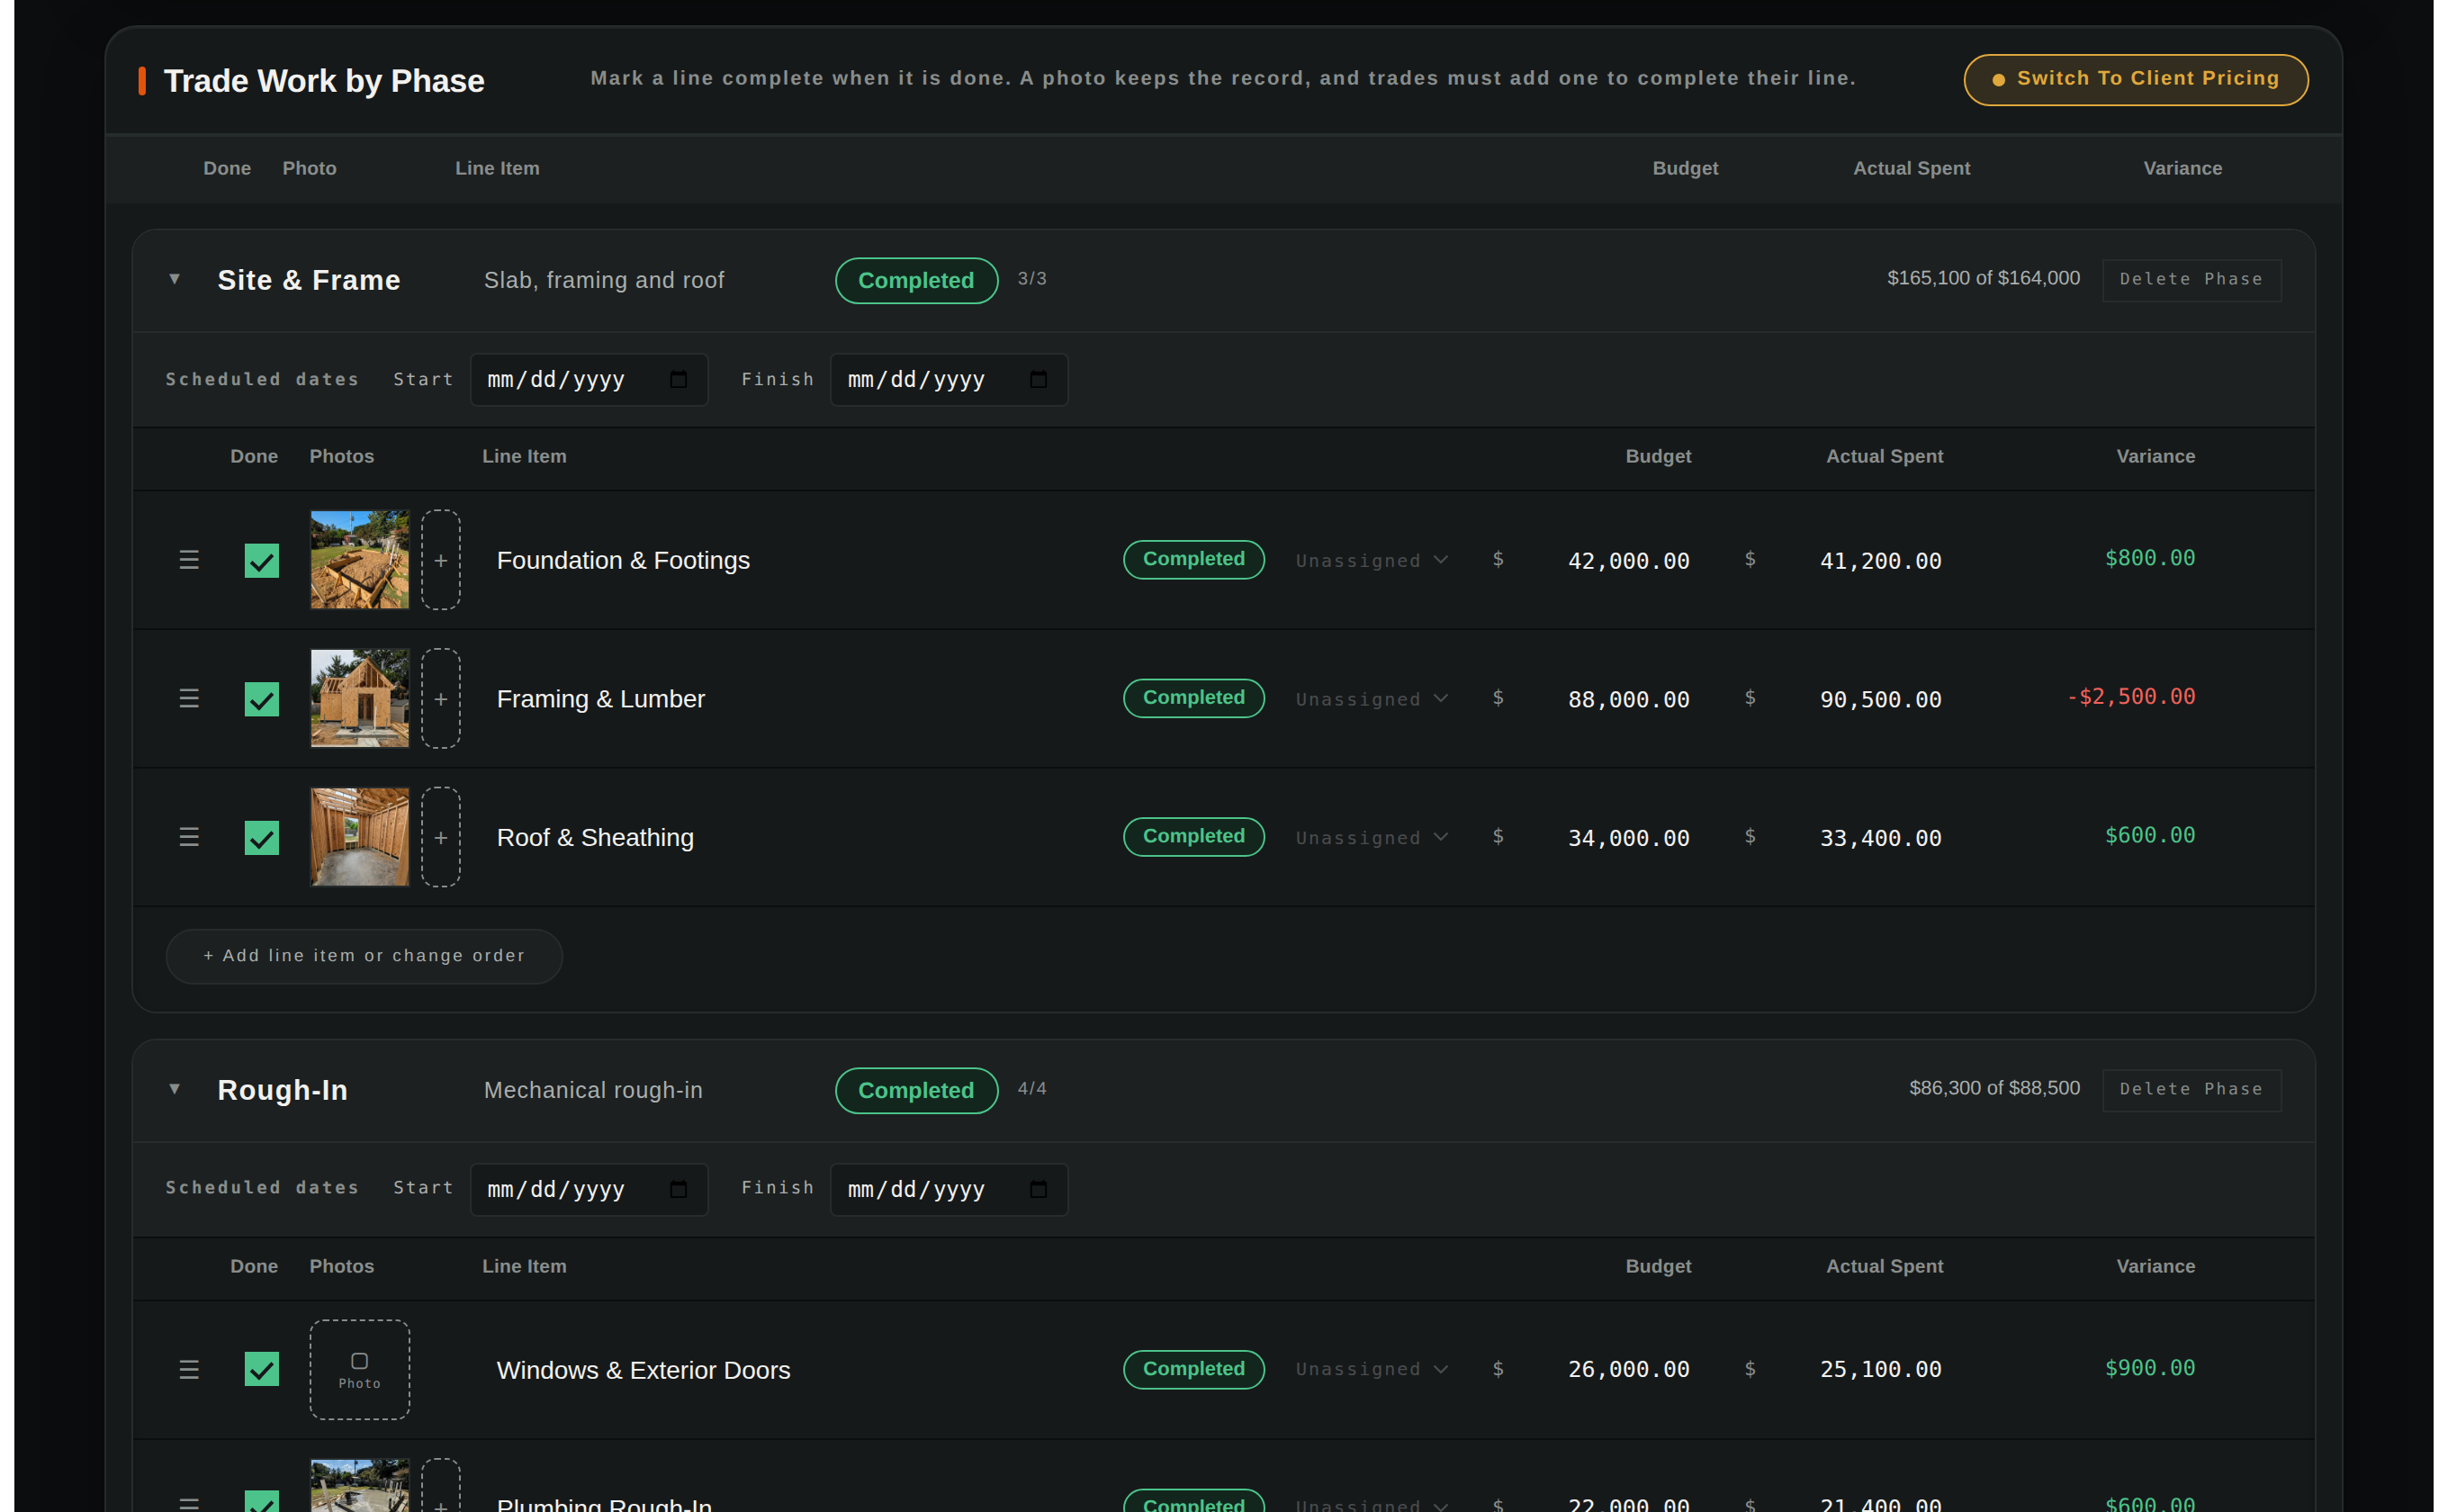This screenshot has width=2448, height=1512.
Task: Open calendar picker for Site & Frame start date
Action: click(x=678, y=380)
